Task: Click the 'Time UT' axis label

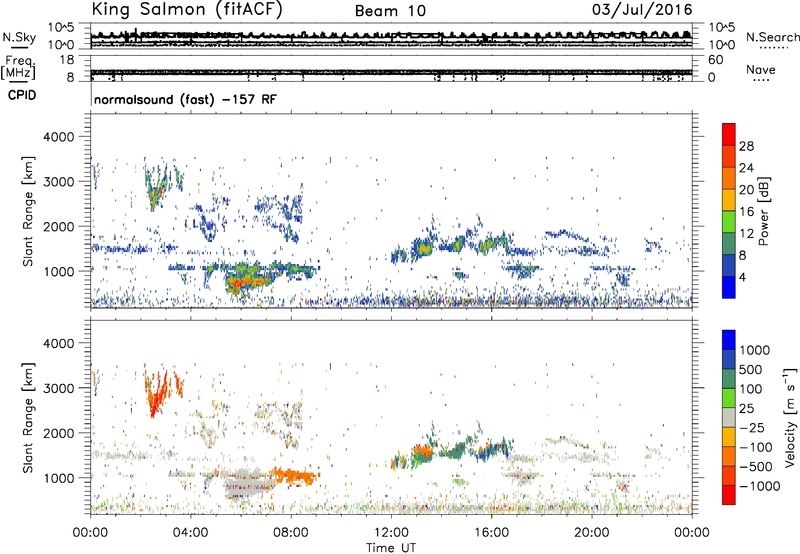Action: coord(391,548)
